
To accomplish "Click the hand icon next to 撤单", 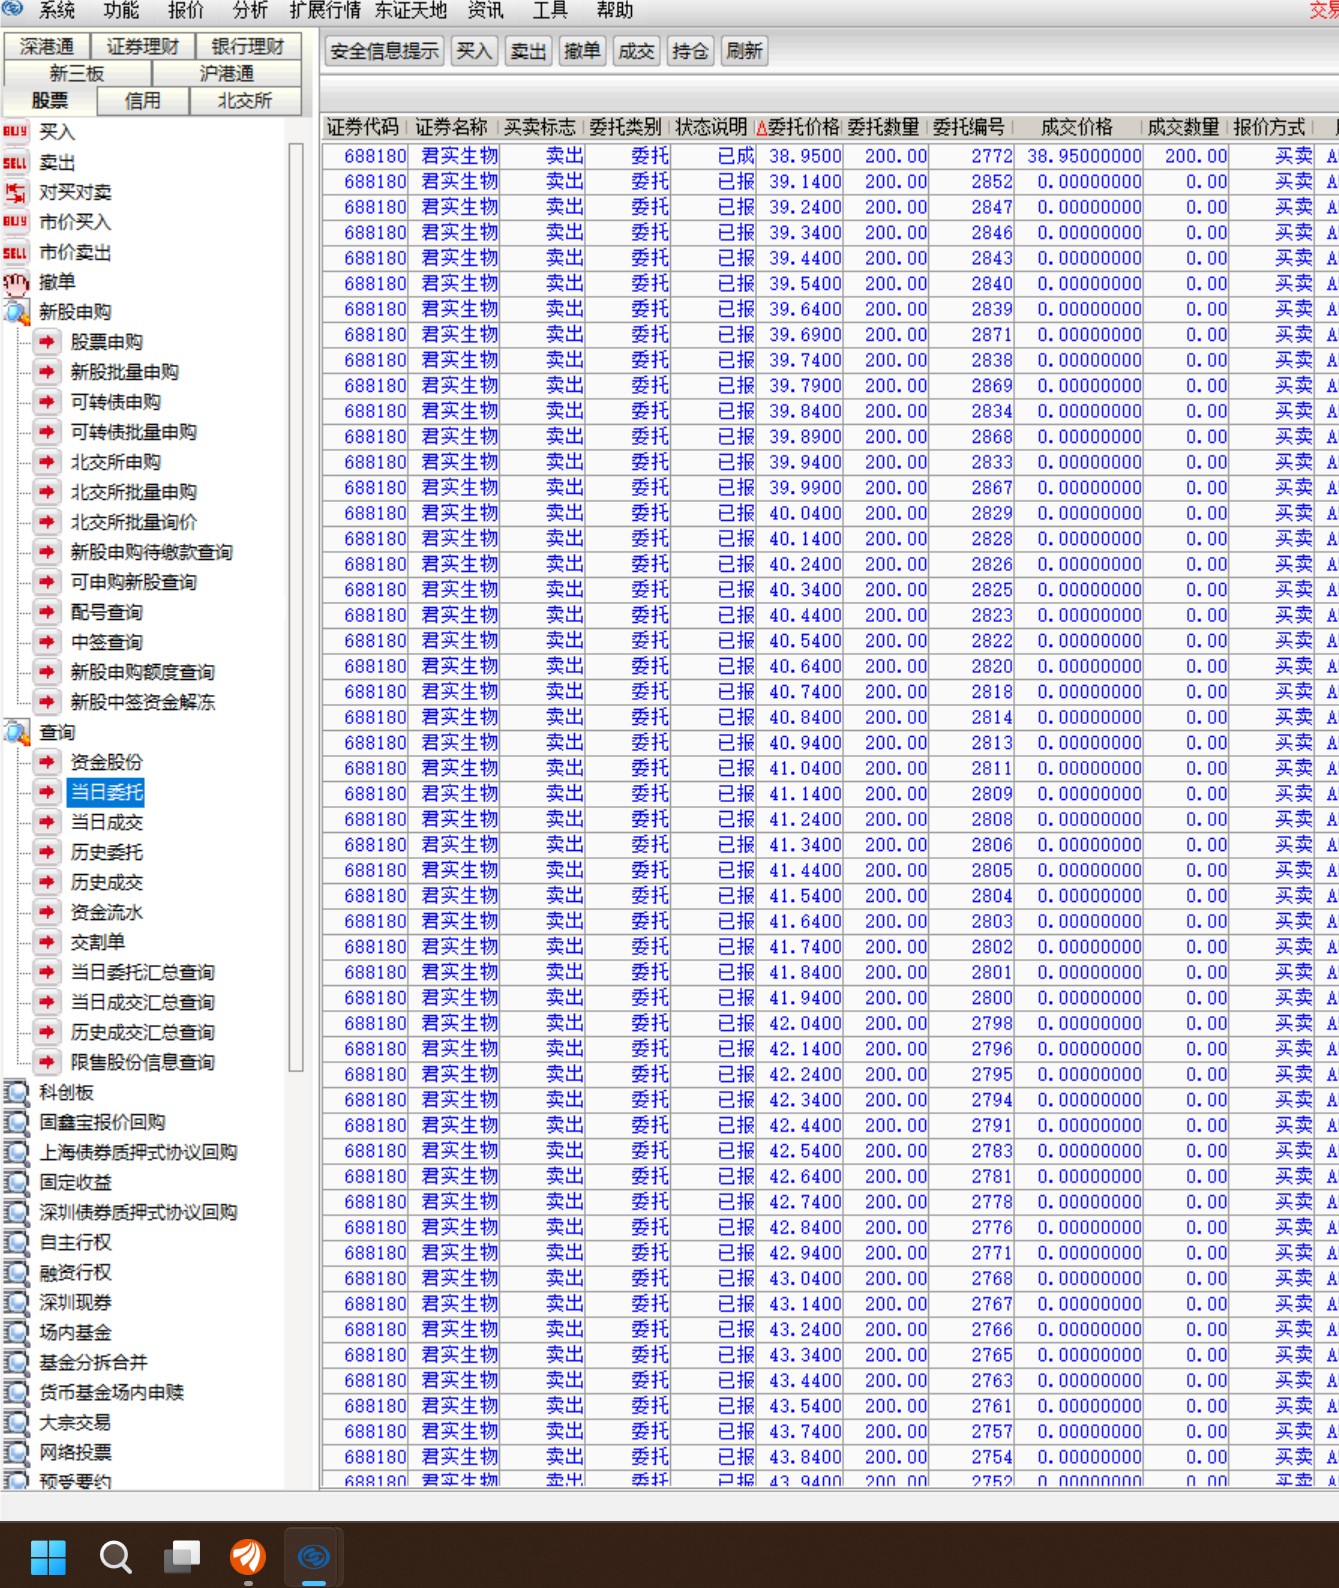I will 15,282.
